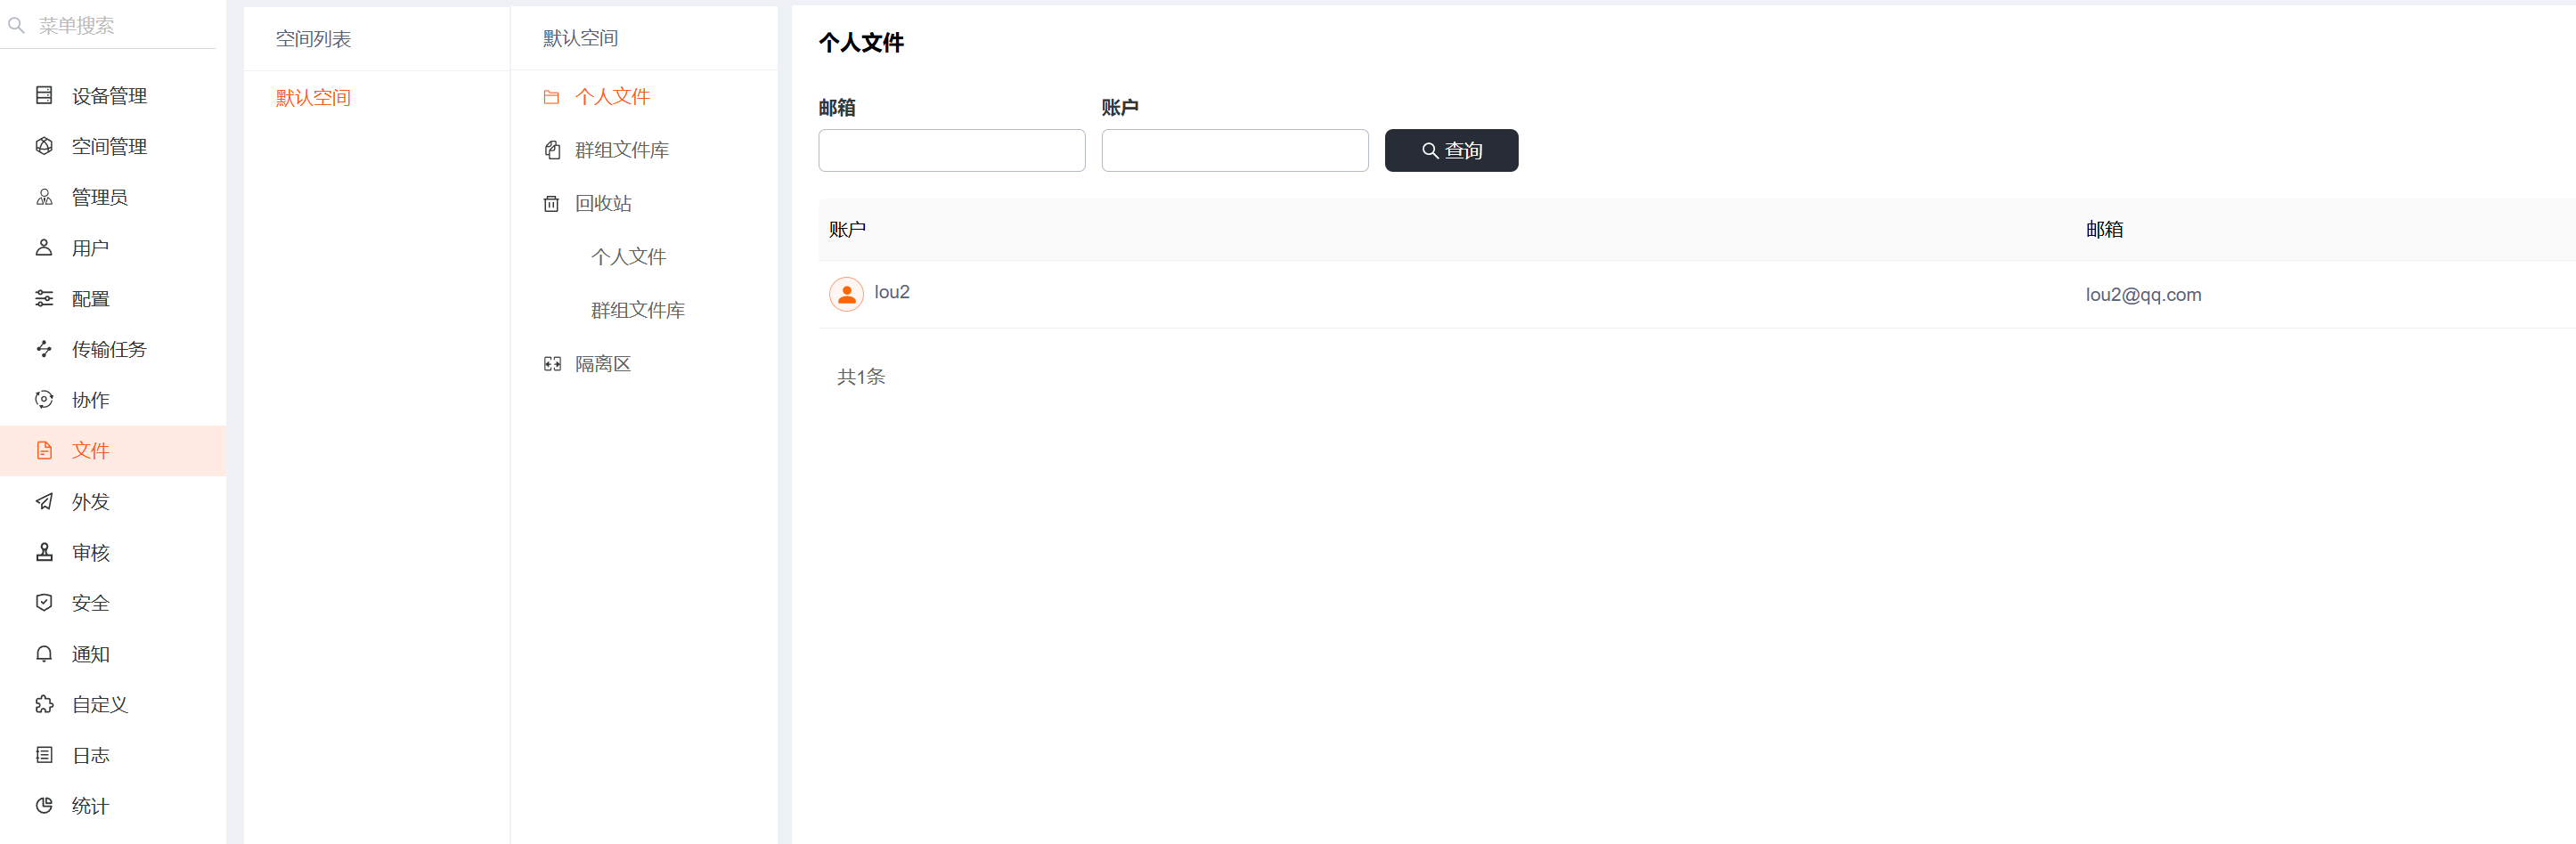Open Personal Files under Recycle Bin (回收站)
The height and width of the screenshot is (844, 2576).
point(628,257)
